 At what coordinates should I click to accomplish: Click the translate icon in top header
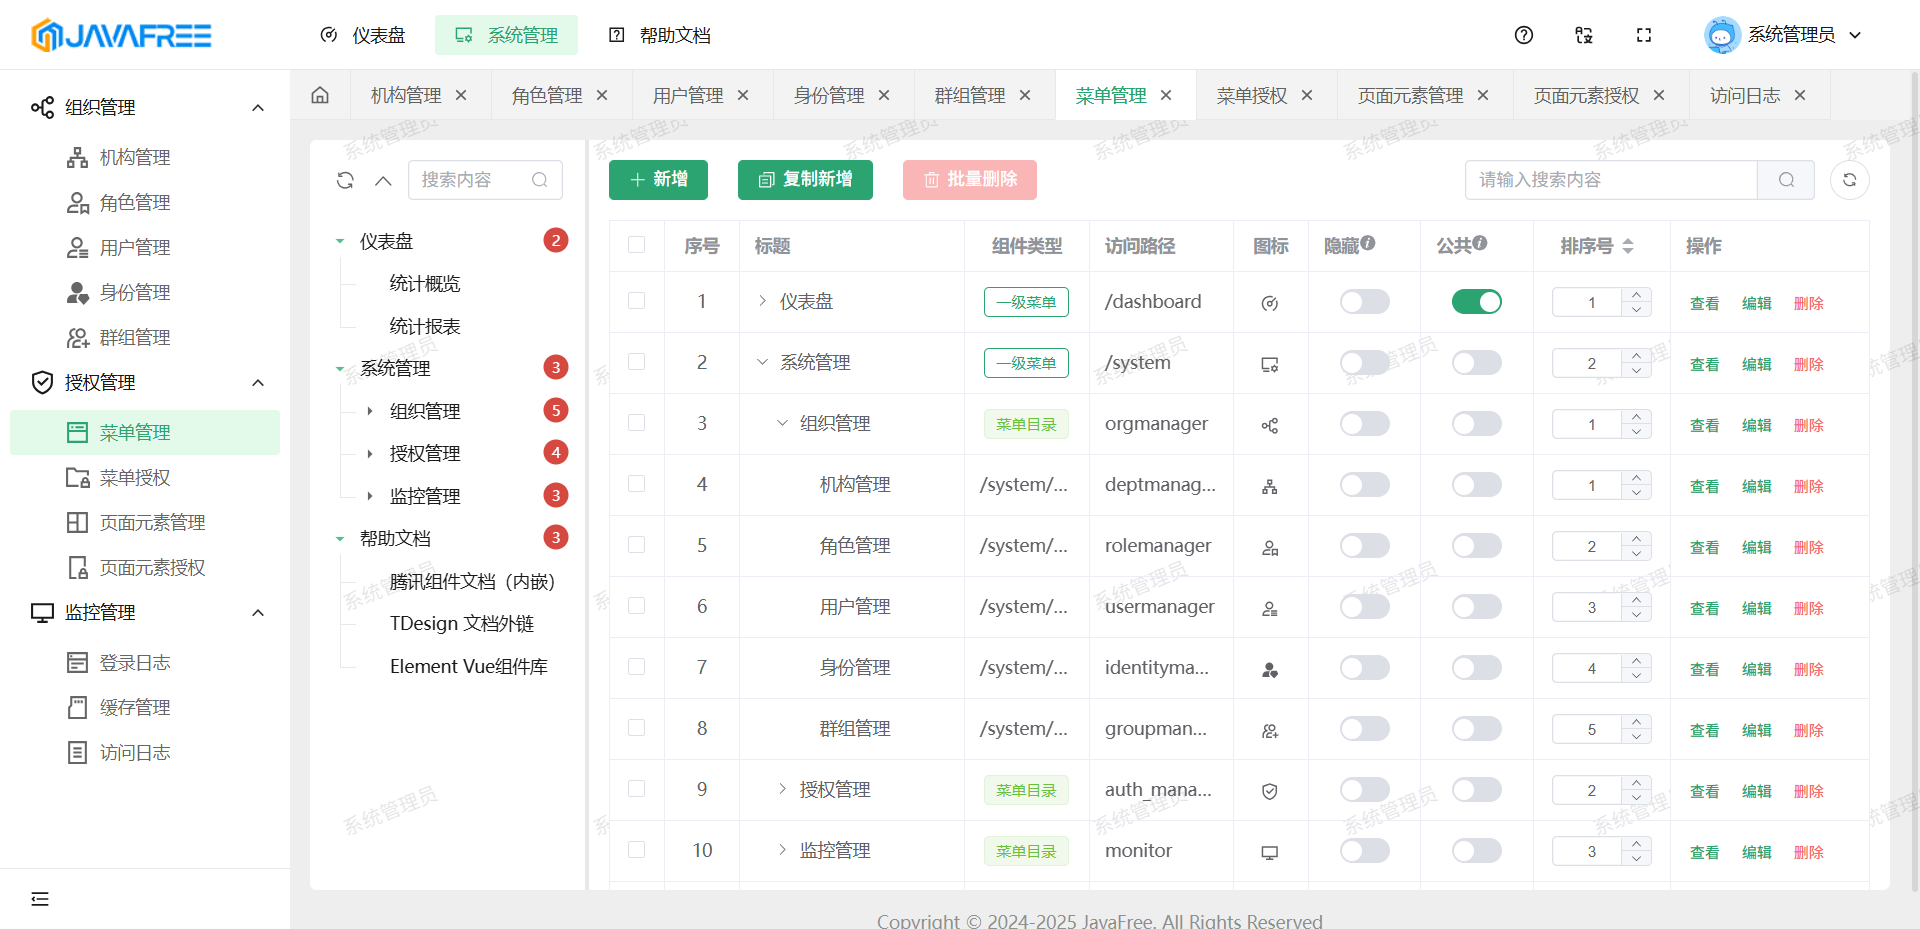point(1583,35)
